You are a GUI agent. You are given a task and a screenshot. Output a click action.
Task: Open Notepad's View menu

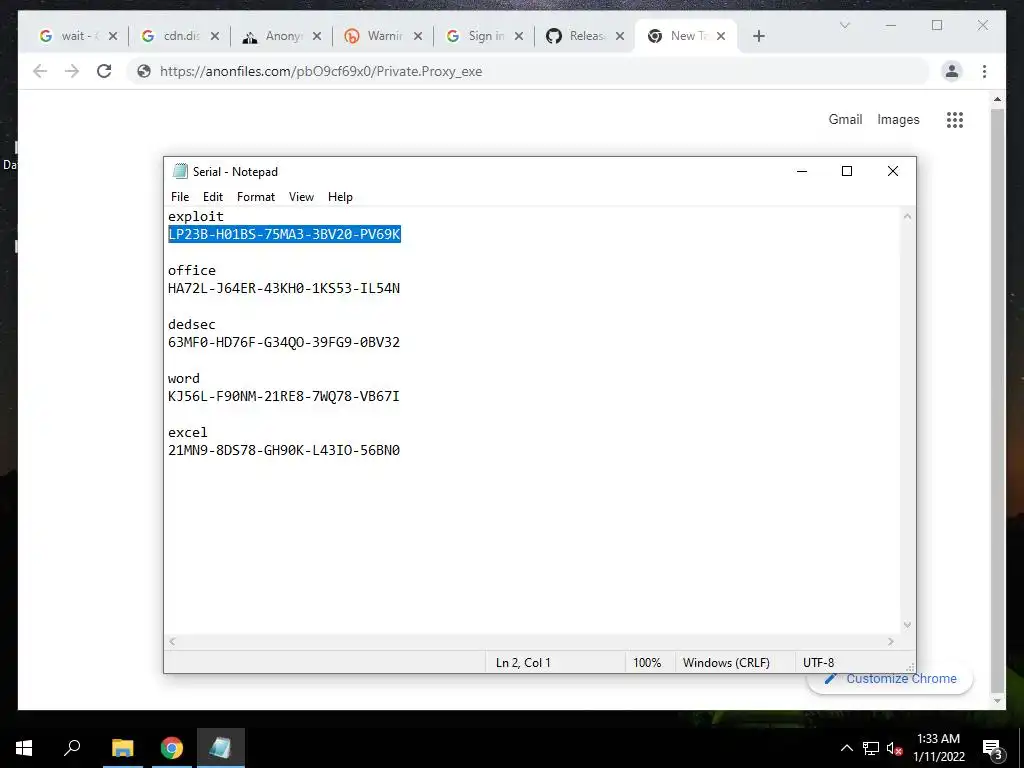click(301, 197)
